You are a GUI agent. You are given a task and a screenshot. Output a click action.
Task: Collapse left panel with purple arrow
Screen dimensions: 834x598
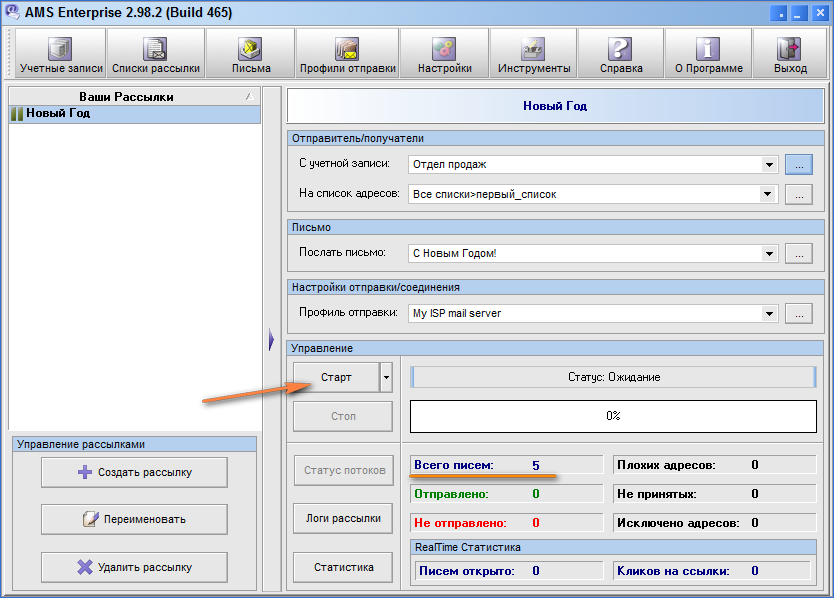click(271, 339)
